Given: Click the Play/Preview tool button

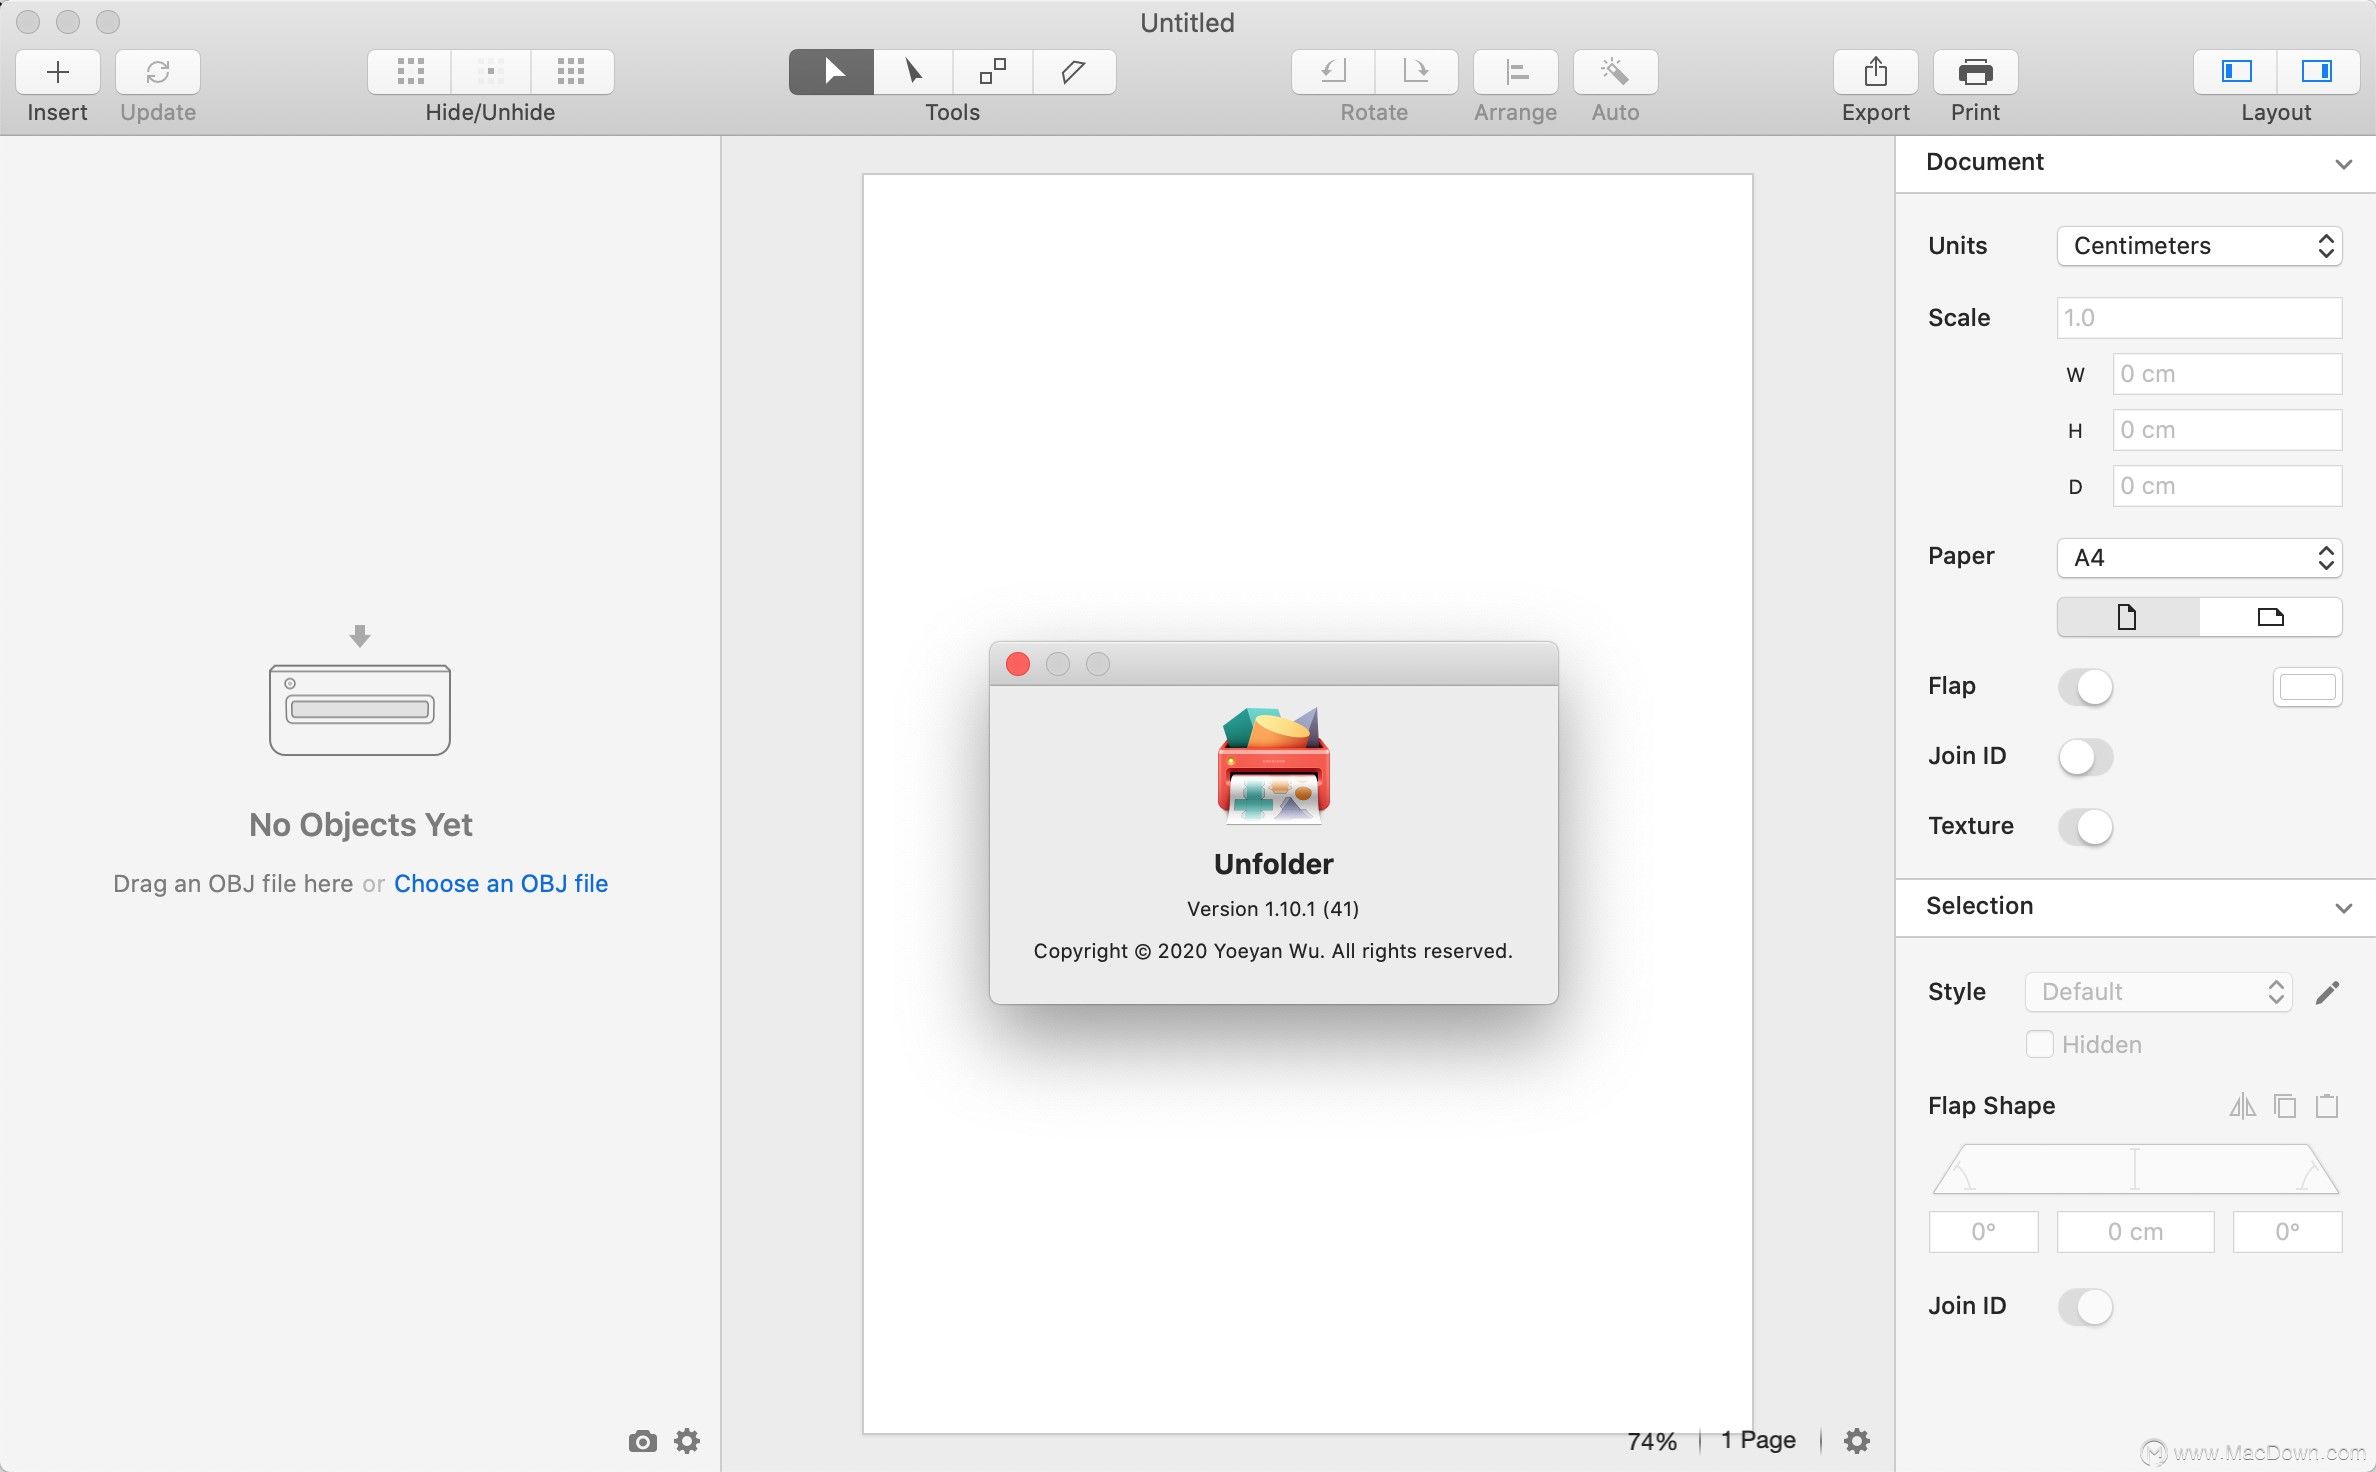Looking at the screenshot, I should (830, 70).
